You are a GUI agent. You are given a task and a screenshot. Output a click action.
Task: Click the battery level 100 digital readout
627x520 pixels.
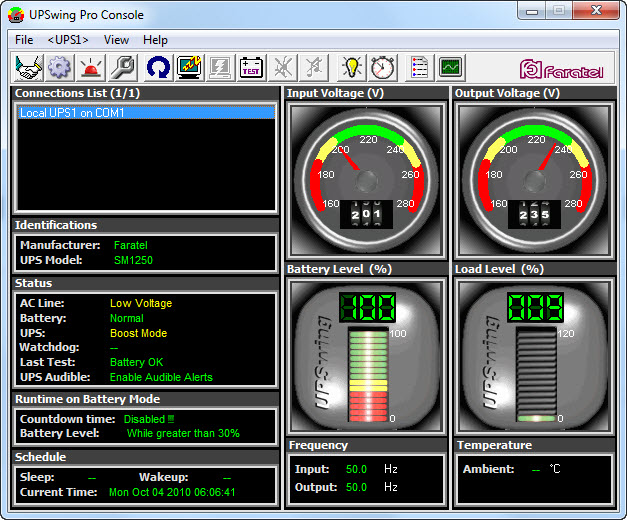click(x=367, y=307)
